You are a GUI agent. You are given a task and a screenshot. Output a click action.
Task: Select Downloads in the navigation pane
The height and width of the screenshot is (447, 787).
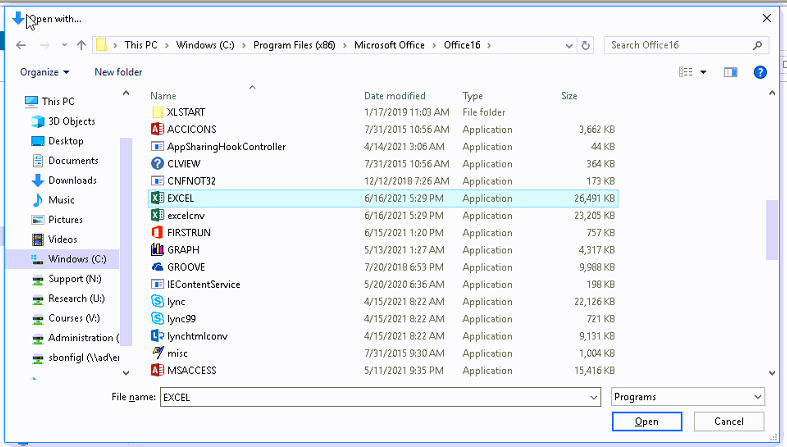click(72, 180)
